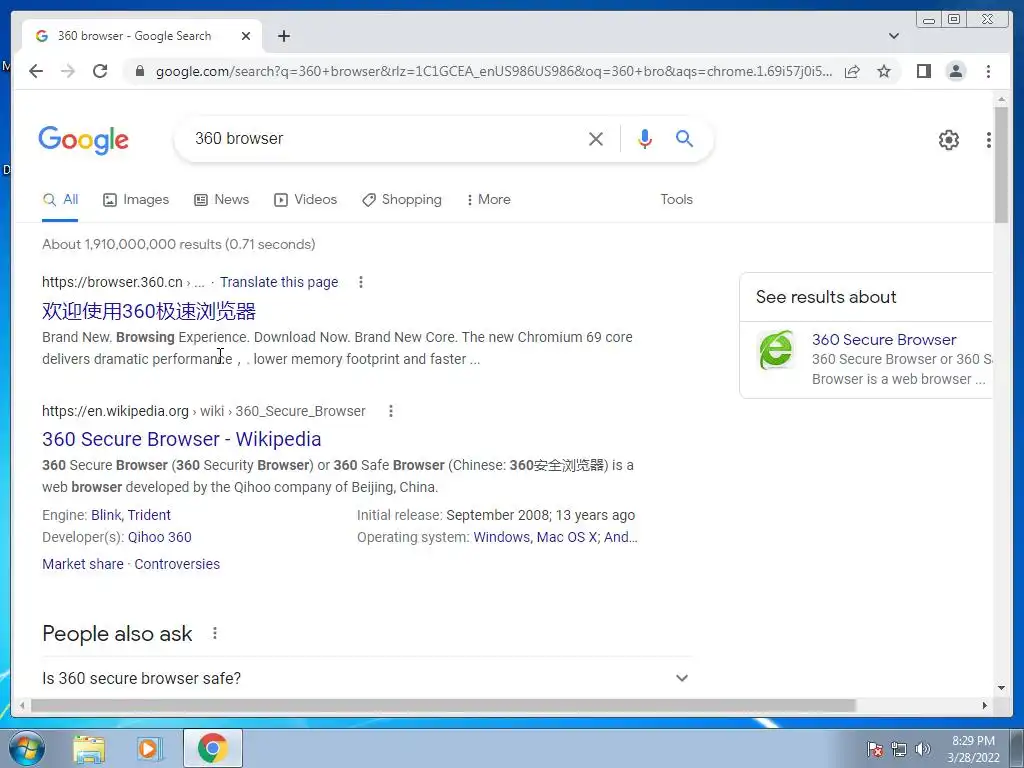Open Chrome side panel icon
The image size is (1024, 768).
pyautogui.click(x=923, y=71)
